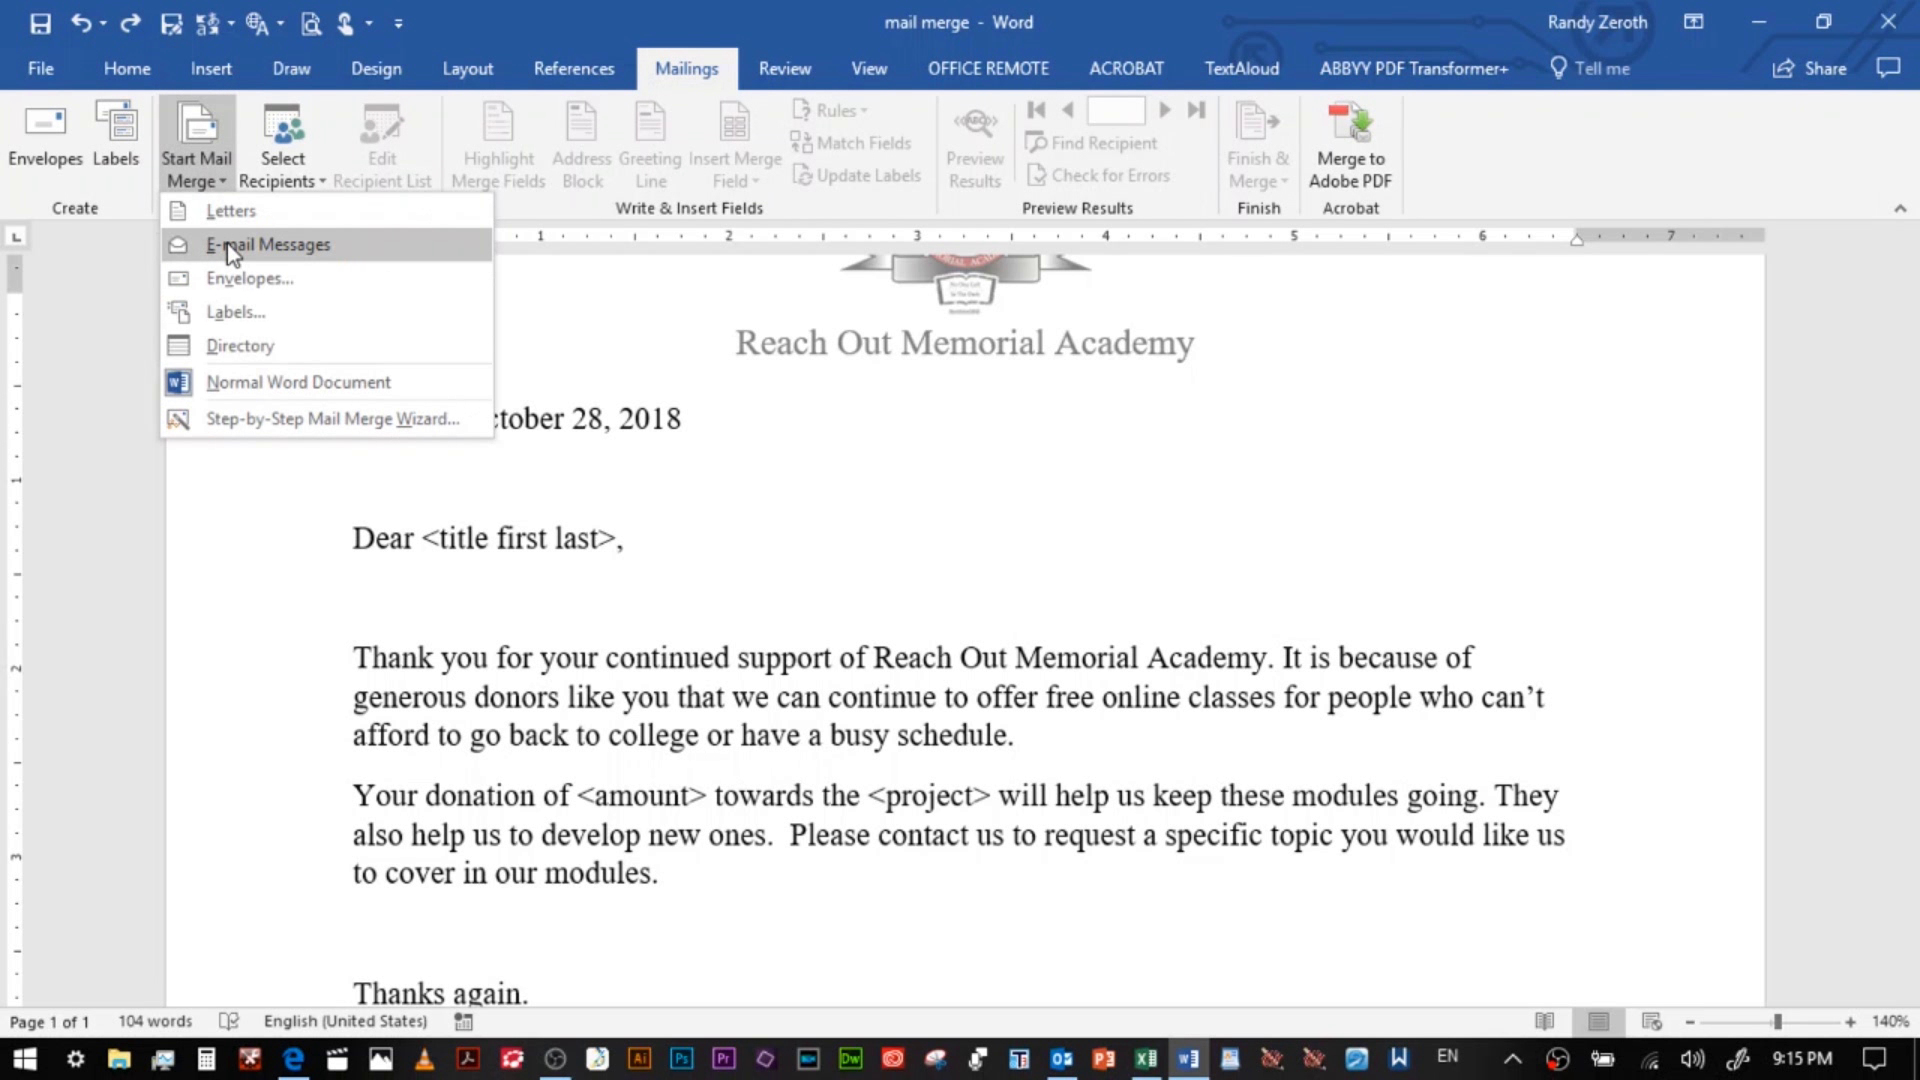This screenshot has width=1920, height=1080.
Task: Switch to Read Mode in status bar
Action: click(x=1544, y=1021)
